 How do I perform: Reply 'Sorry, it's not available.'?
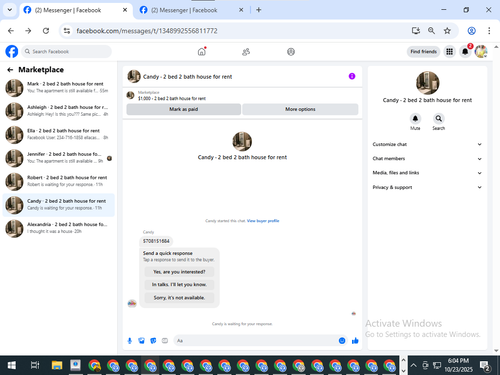[x=179, y=298]
